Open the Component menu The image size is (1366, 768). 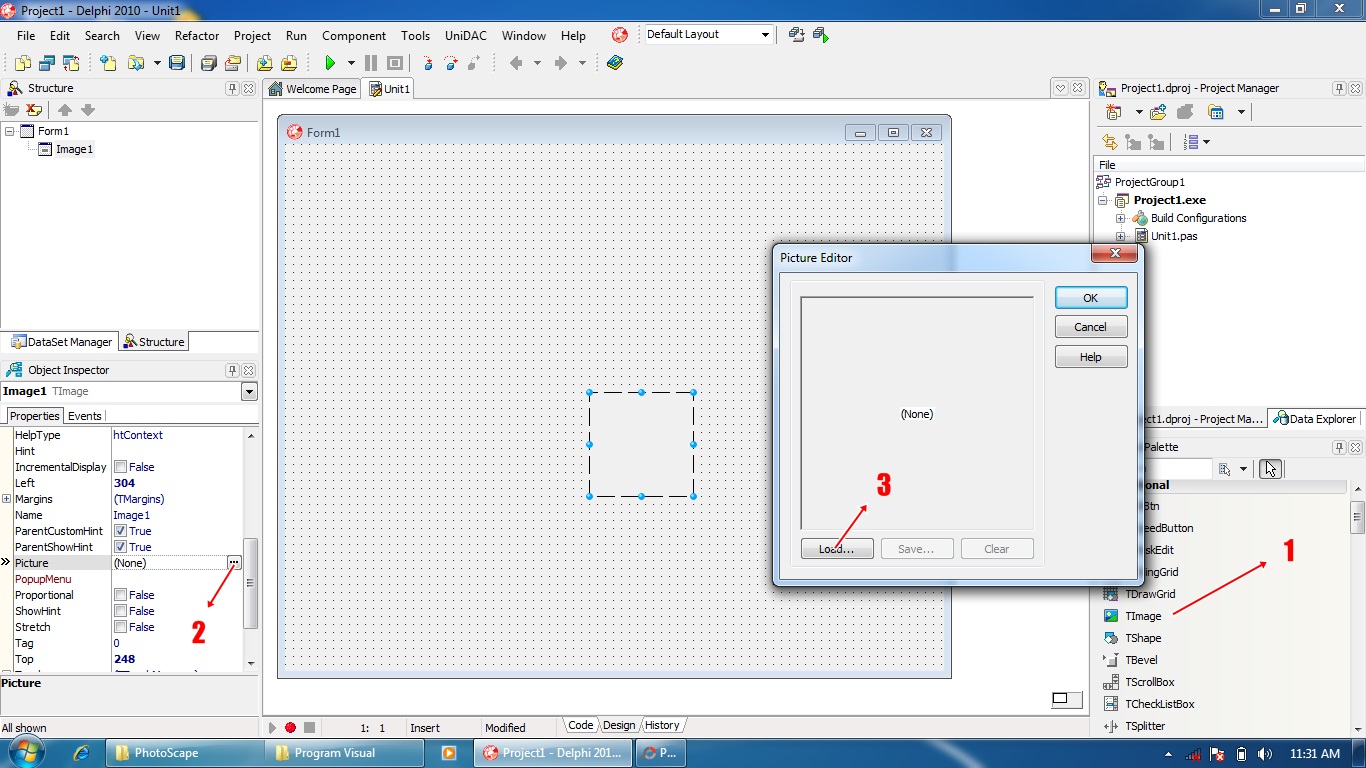[354, 35]
